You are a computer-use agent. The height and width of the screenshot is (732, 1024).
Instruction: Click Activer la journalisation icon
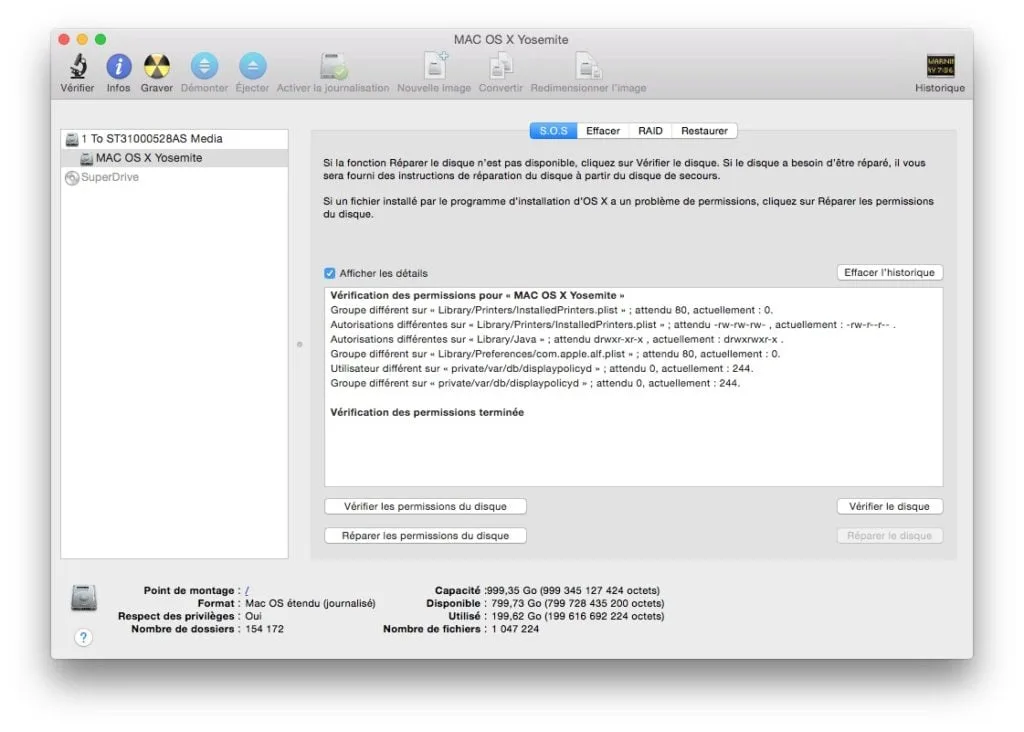(333, 66)
